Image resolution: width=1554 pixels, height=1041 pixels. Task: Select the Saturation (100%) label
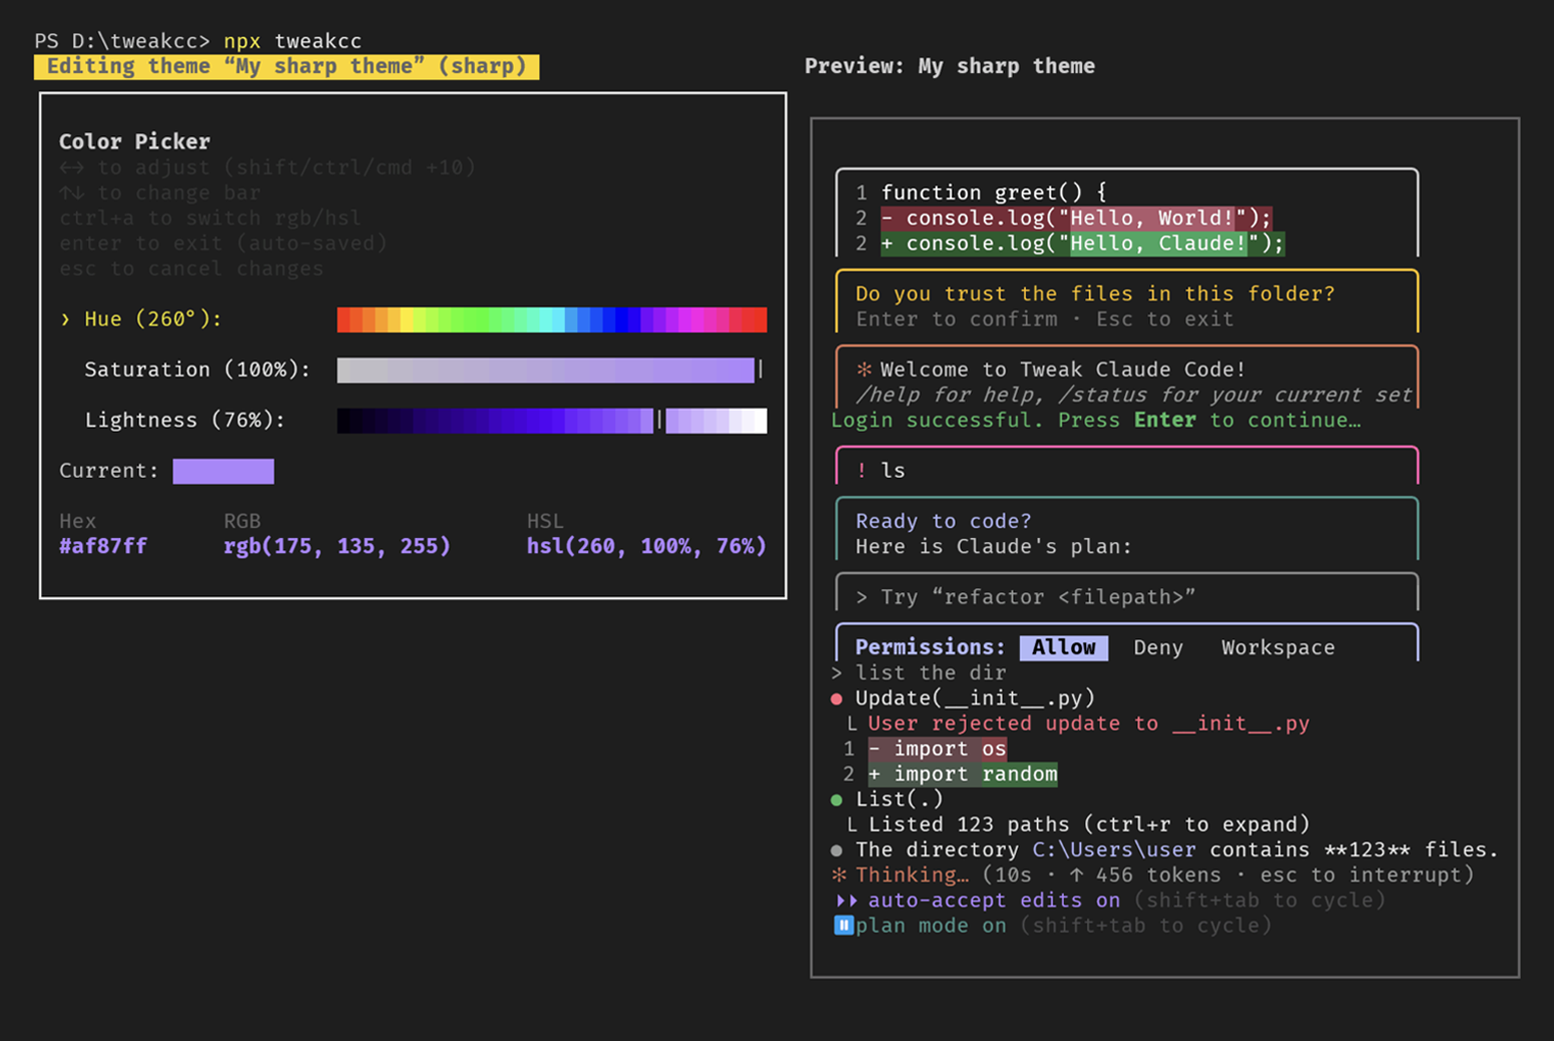point(197,370)
